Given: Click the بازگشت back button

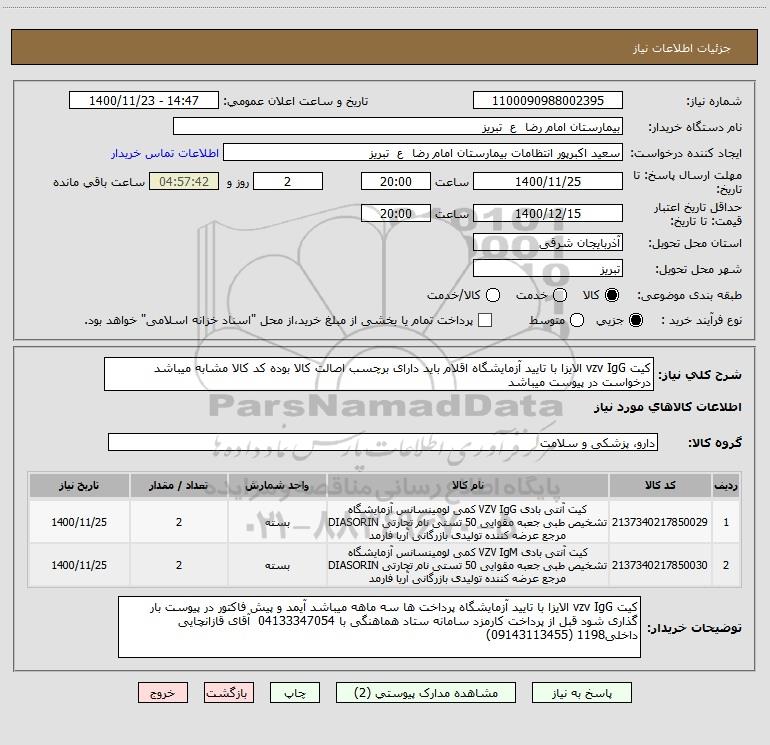Looking at the screenshot, I should pos(229,692).
